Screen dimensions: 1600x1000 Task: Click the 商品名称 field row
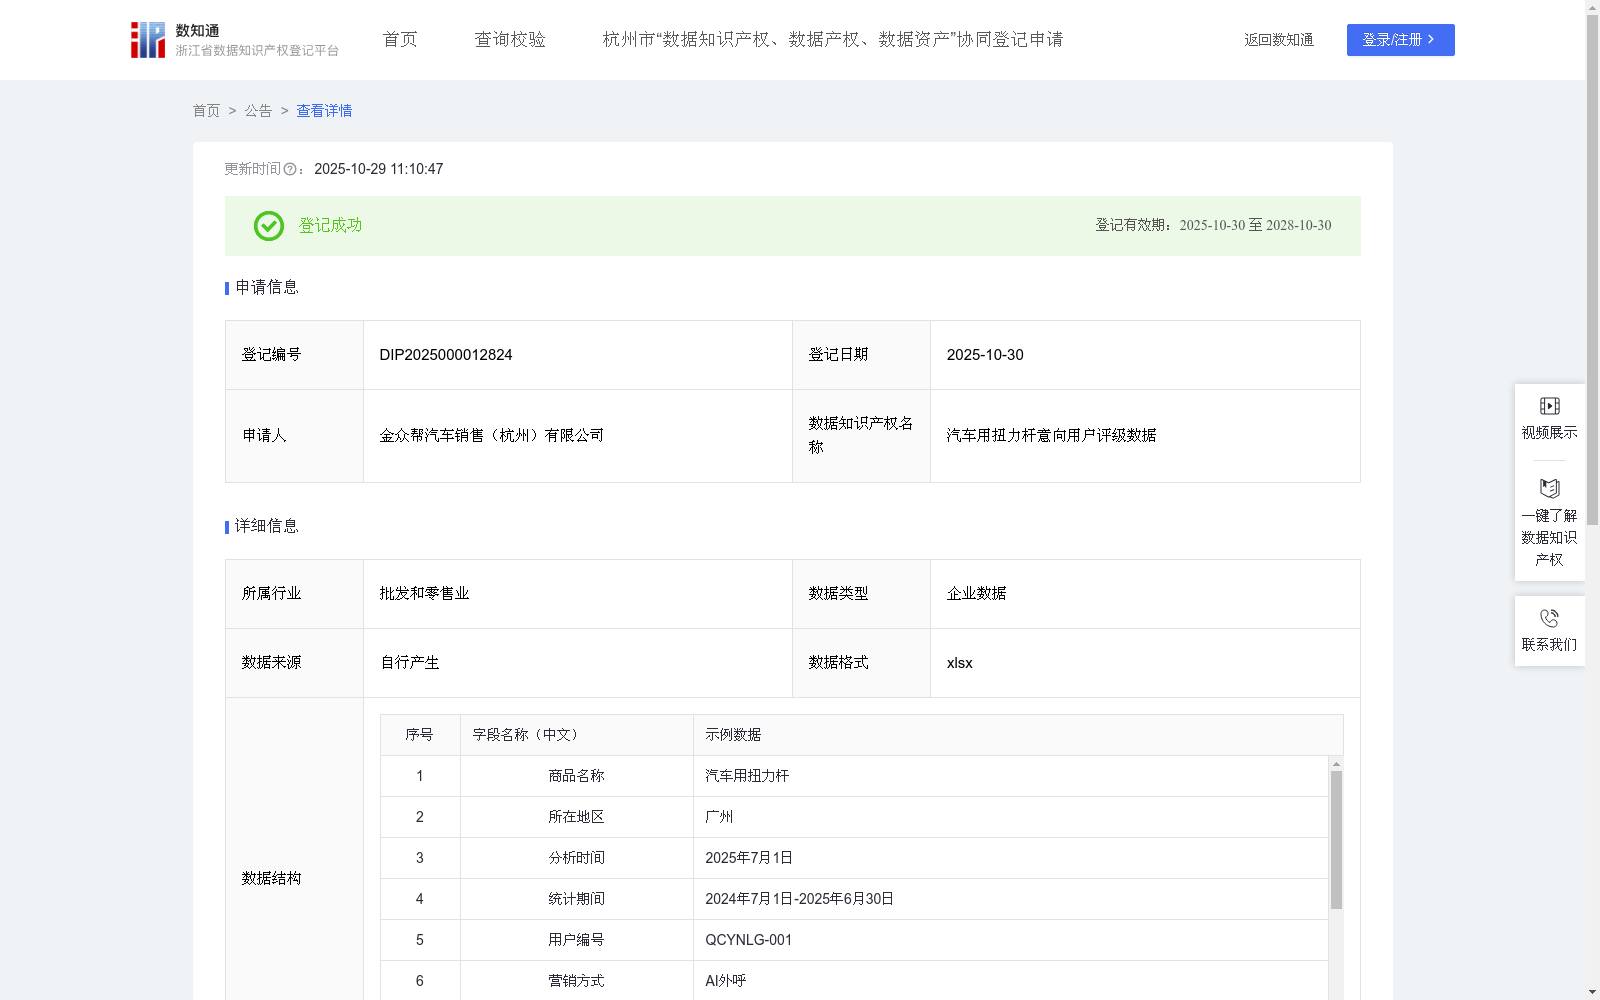854,776
